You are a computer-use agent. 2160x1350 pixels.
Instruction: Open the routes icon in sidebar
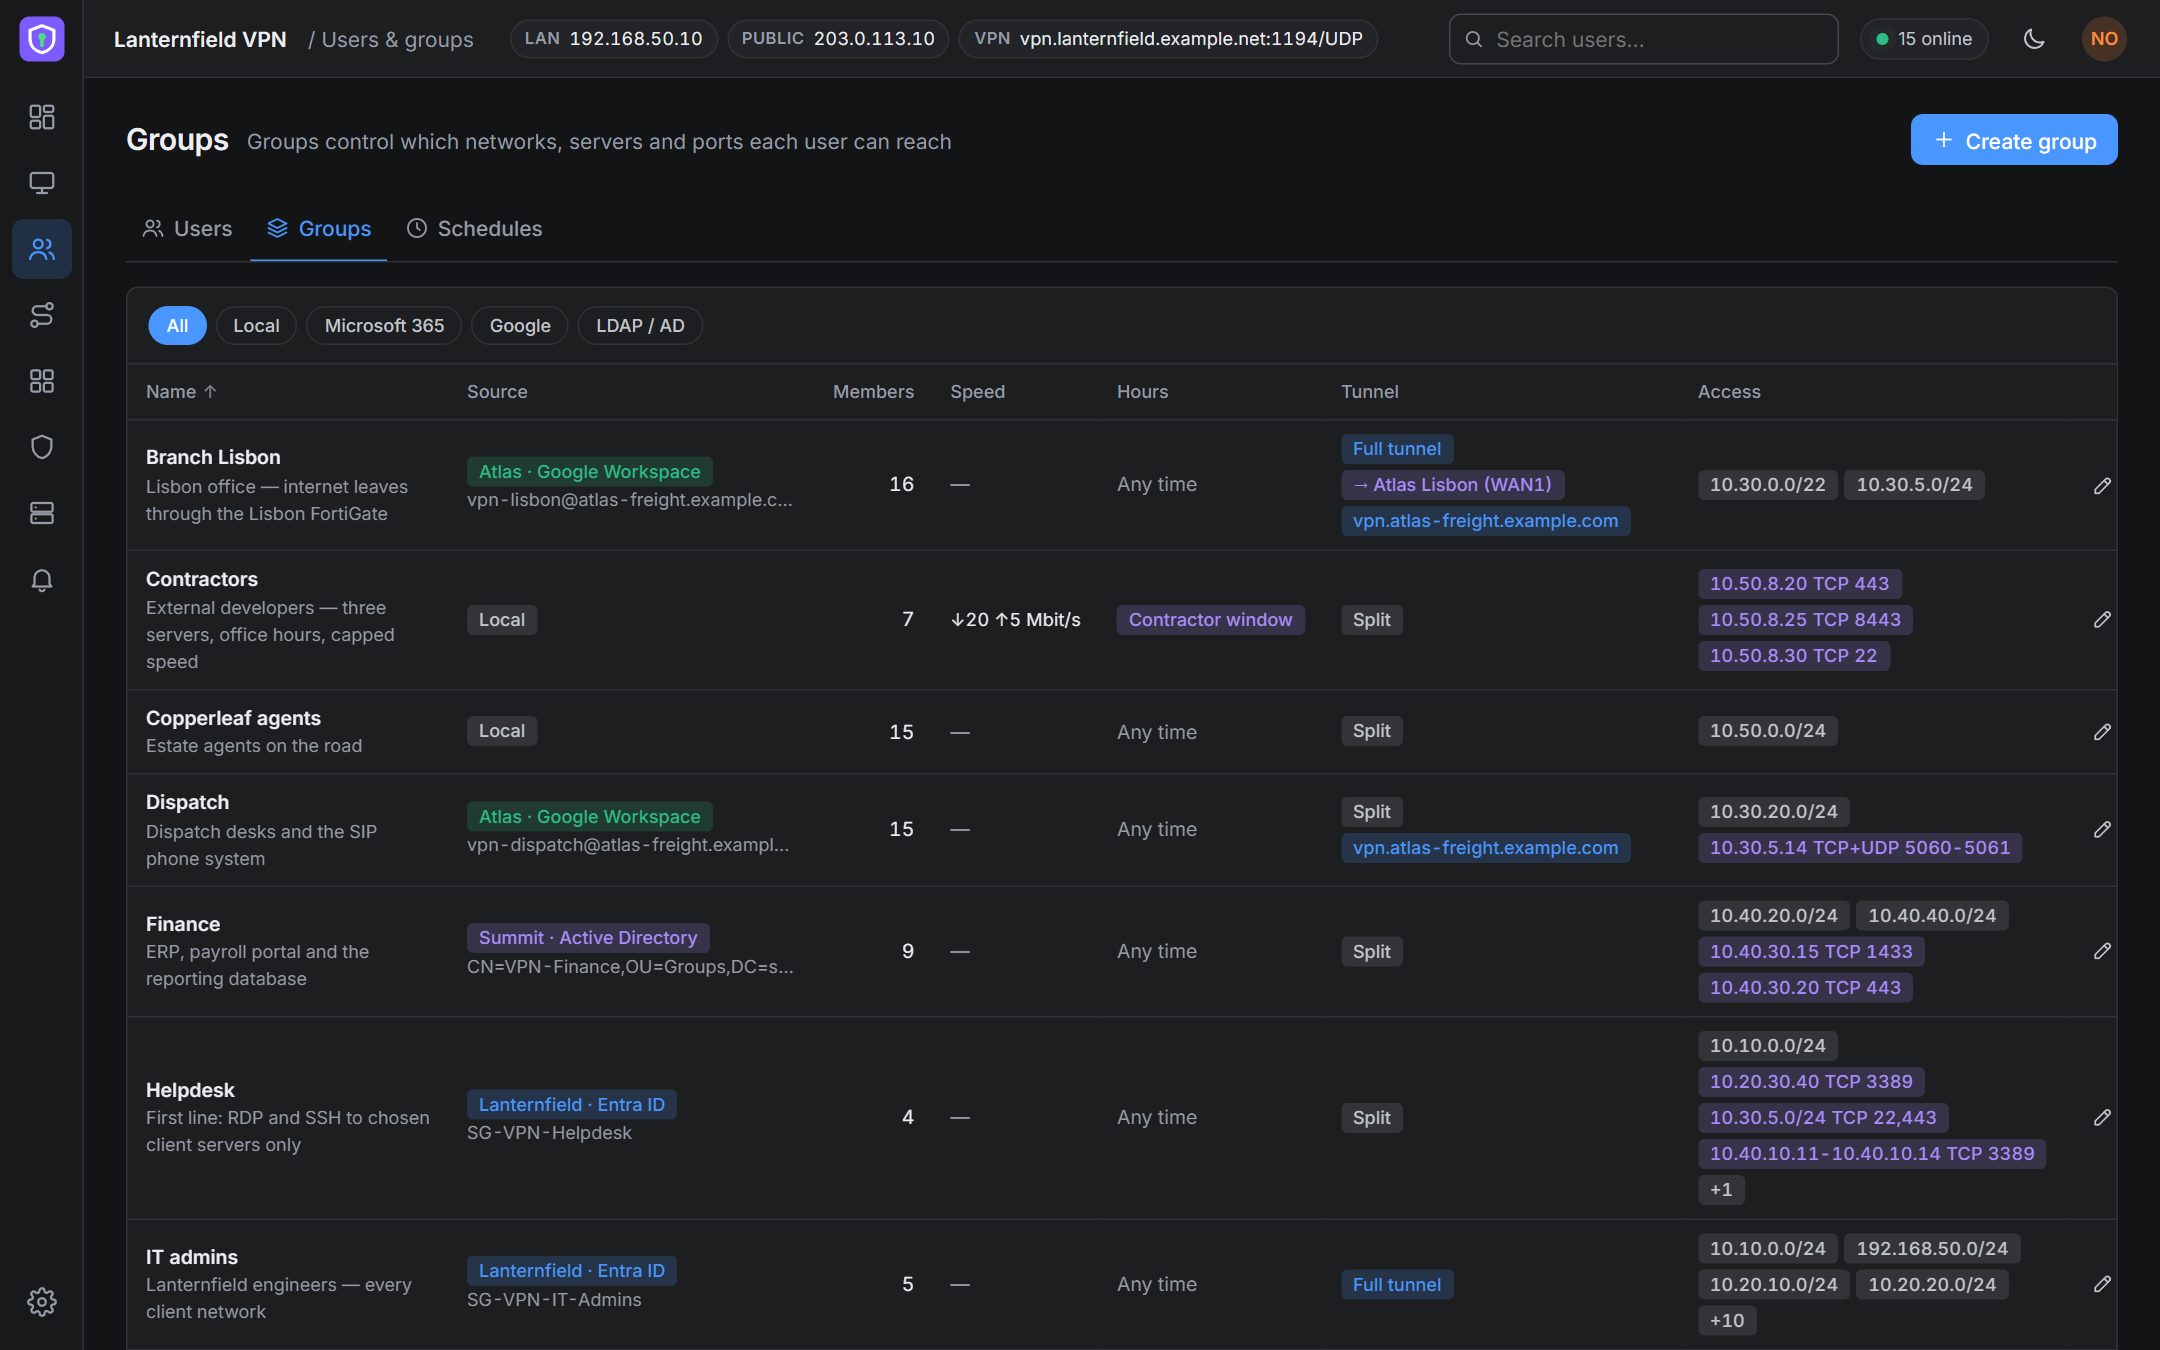click(x=42, y=315)
